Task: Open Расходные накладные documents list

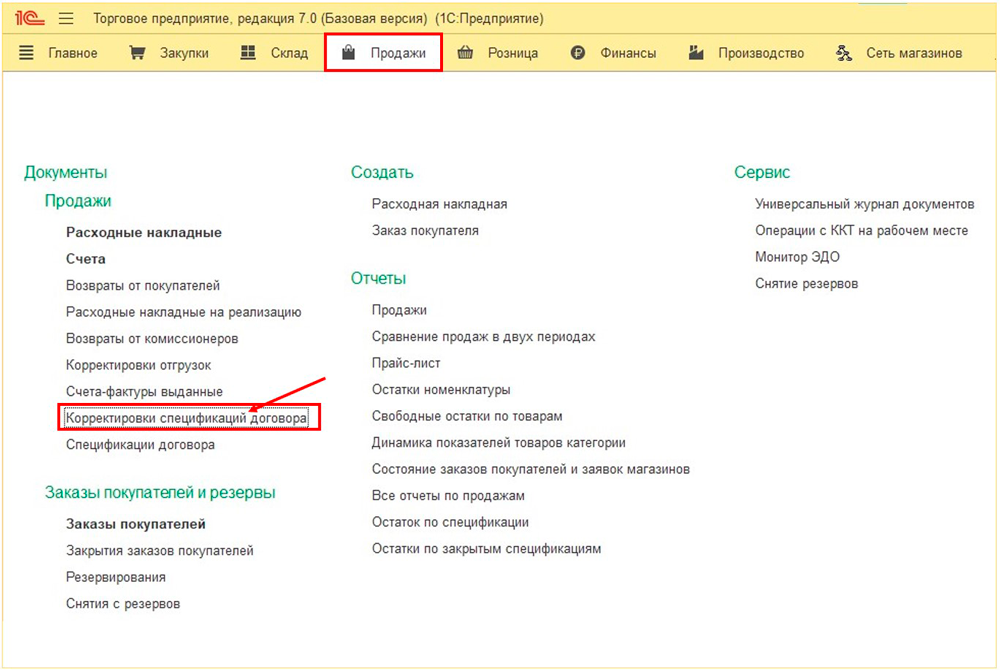Action: [144, 232]
